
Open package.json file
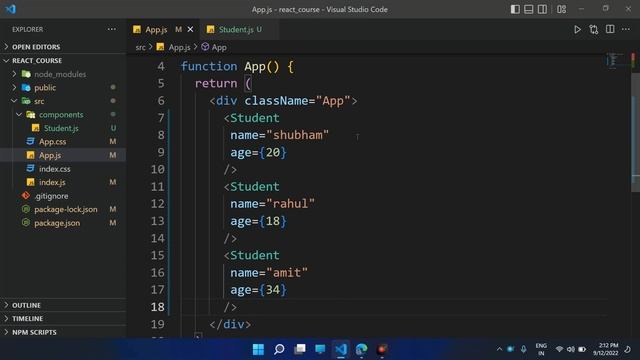[x=57, y=223]
